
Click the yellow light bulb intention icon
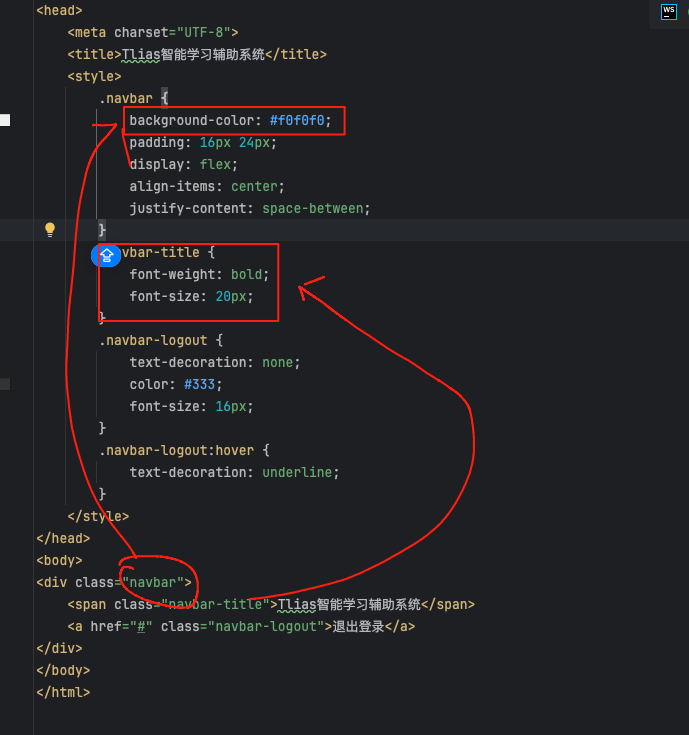pos(50,230)
